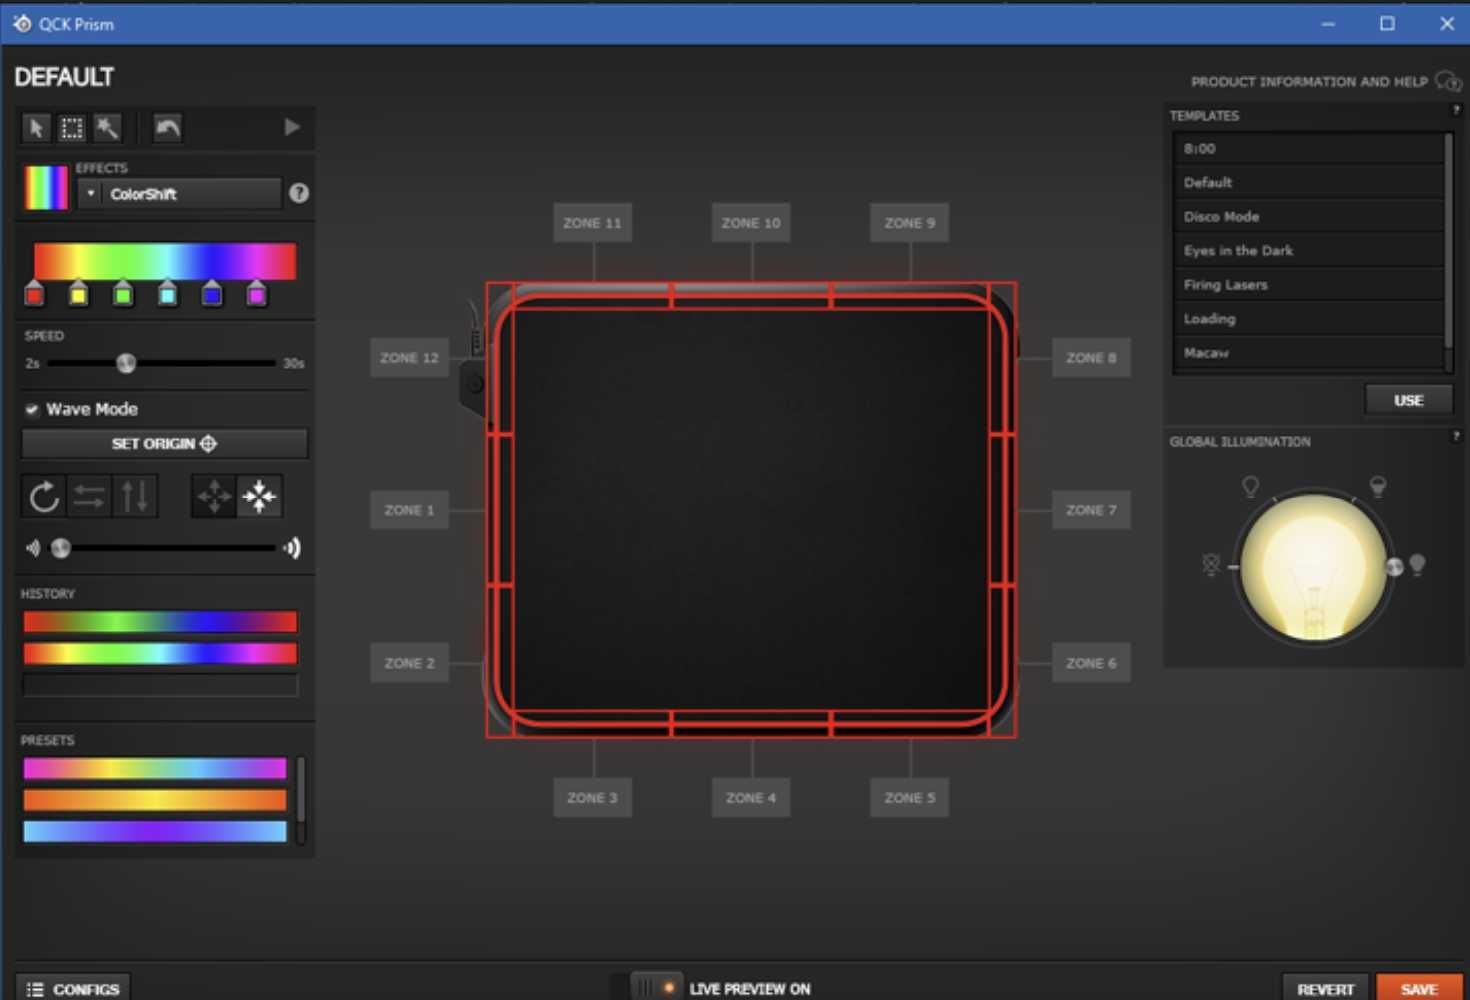Select the green gradient color stop
The height and width of the screenshot is (1000, 1470).
pos(123,294)
